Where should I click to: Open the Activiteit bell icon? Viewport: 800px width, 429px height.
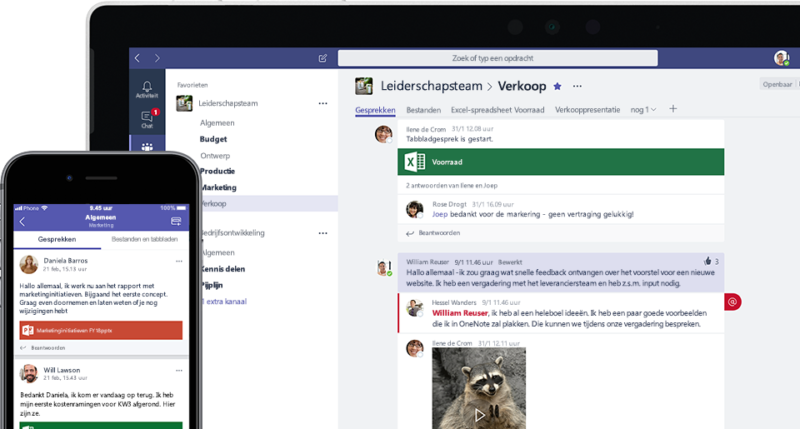[147, 89]
